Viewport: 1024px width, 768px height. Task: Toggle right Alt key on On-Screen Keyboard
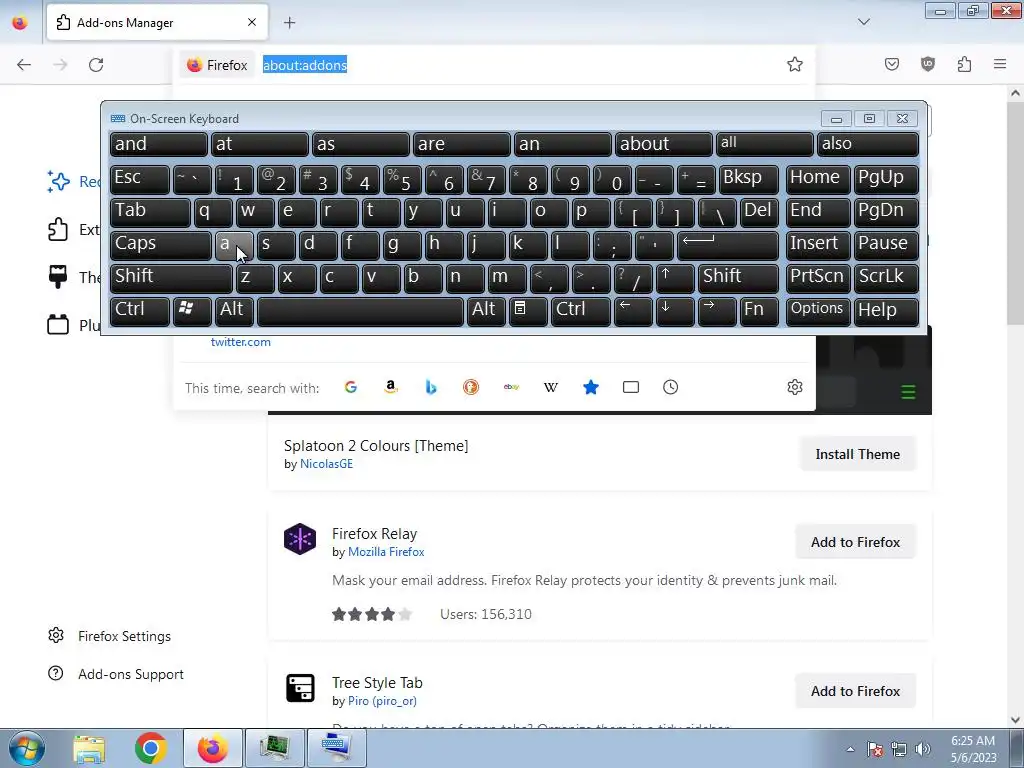pyautogui.click(x=486, y=310)
